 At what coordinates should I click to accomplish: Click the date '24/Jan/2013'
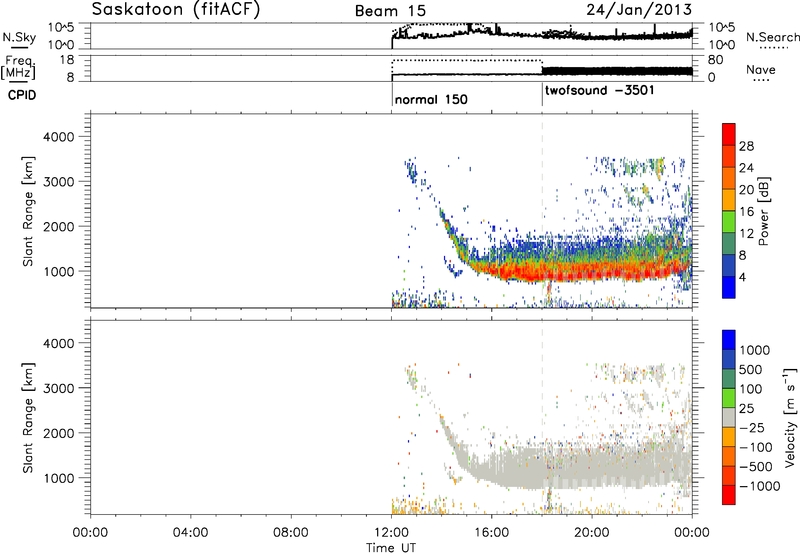click(639, 9)
